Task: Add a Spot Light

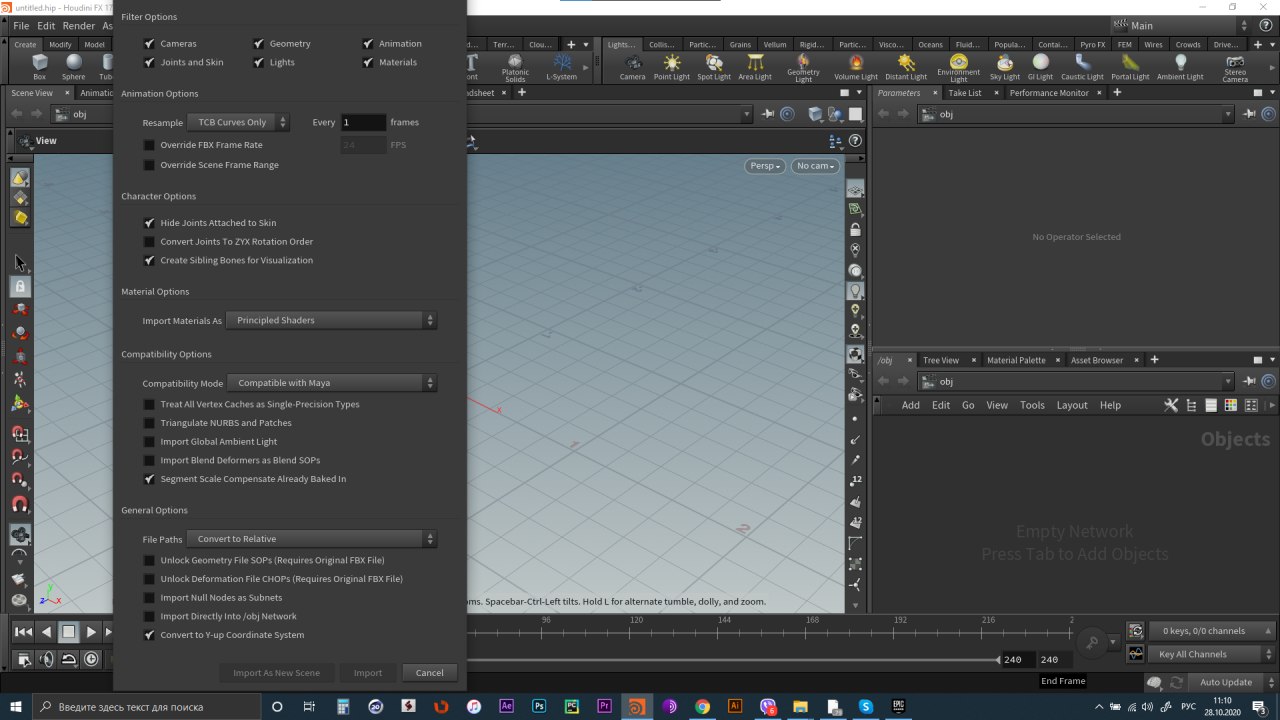Action: coord(713,67)
